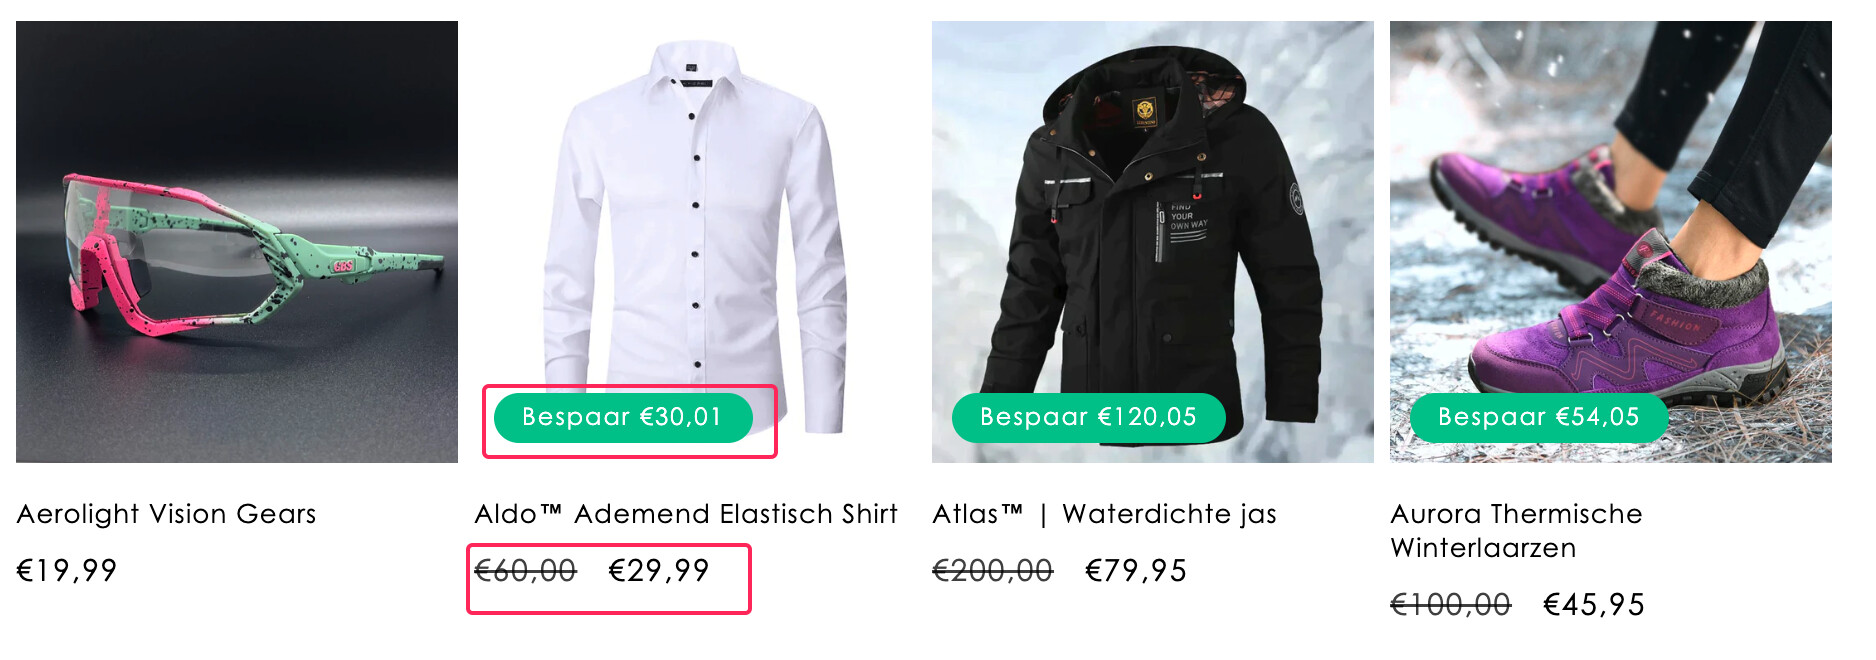Click the jacket's hood logo patch
This screenshot has height=660, width=1876.
click(1144, 111)
